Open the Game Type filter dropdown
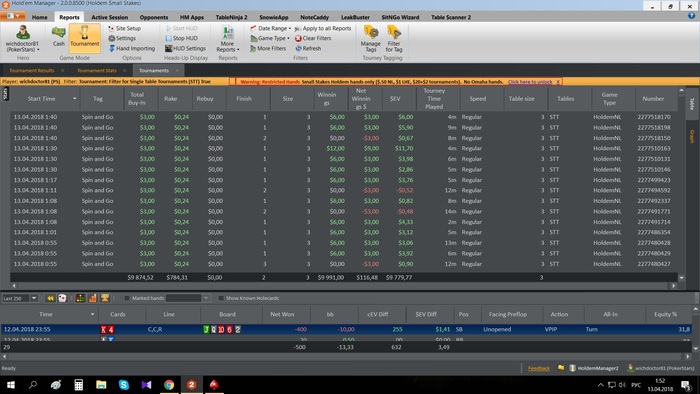 coord(270,38)
